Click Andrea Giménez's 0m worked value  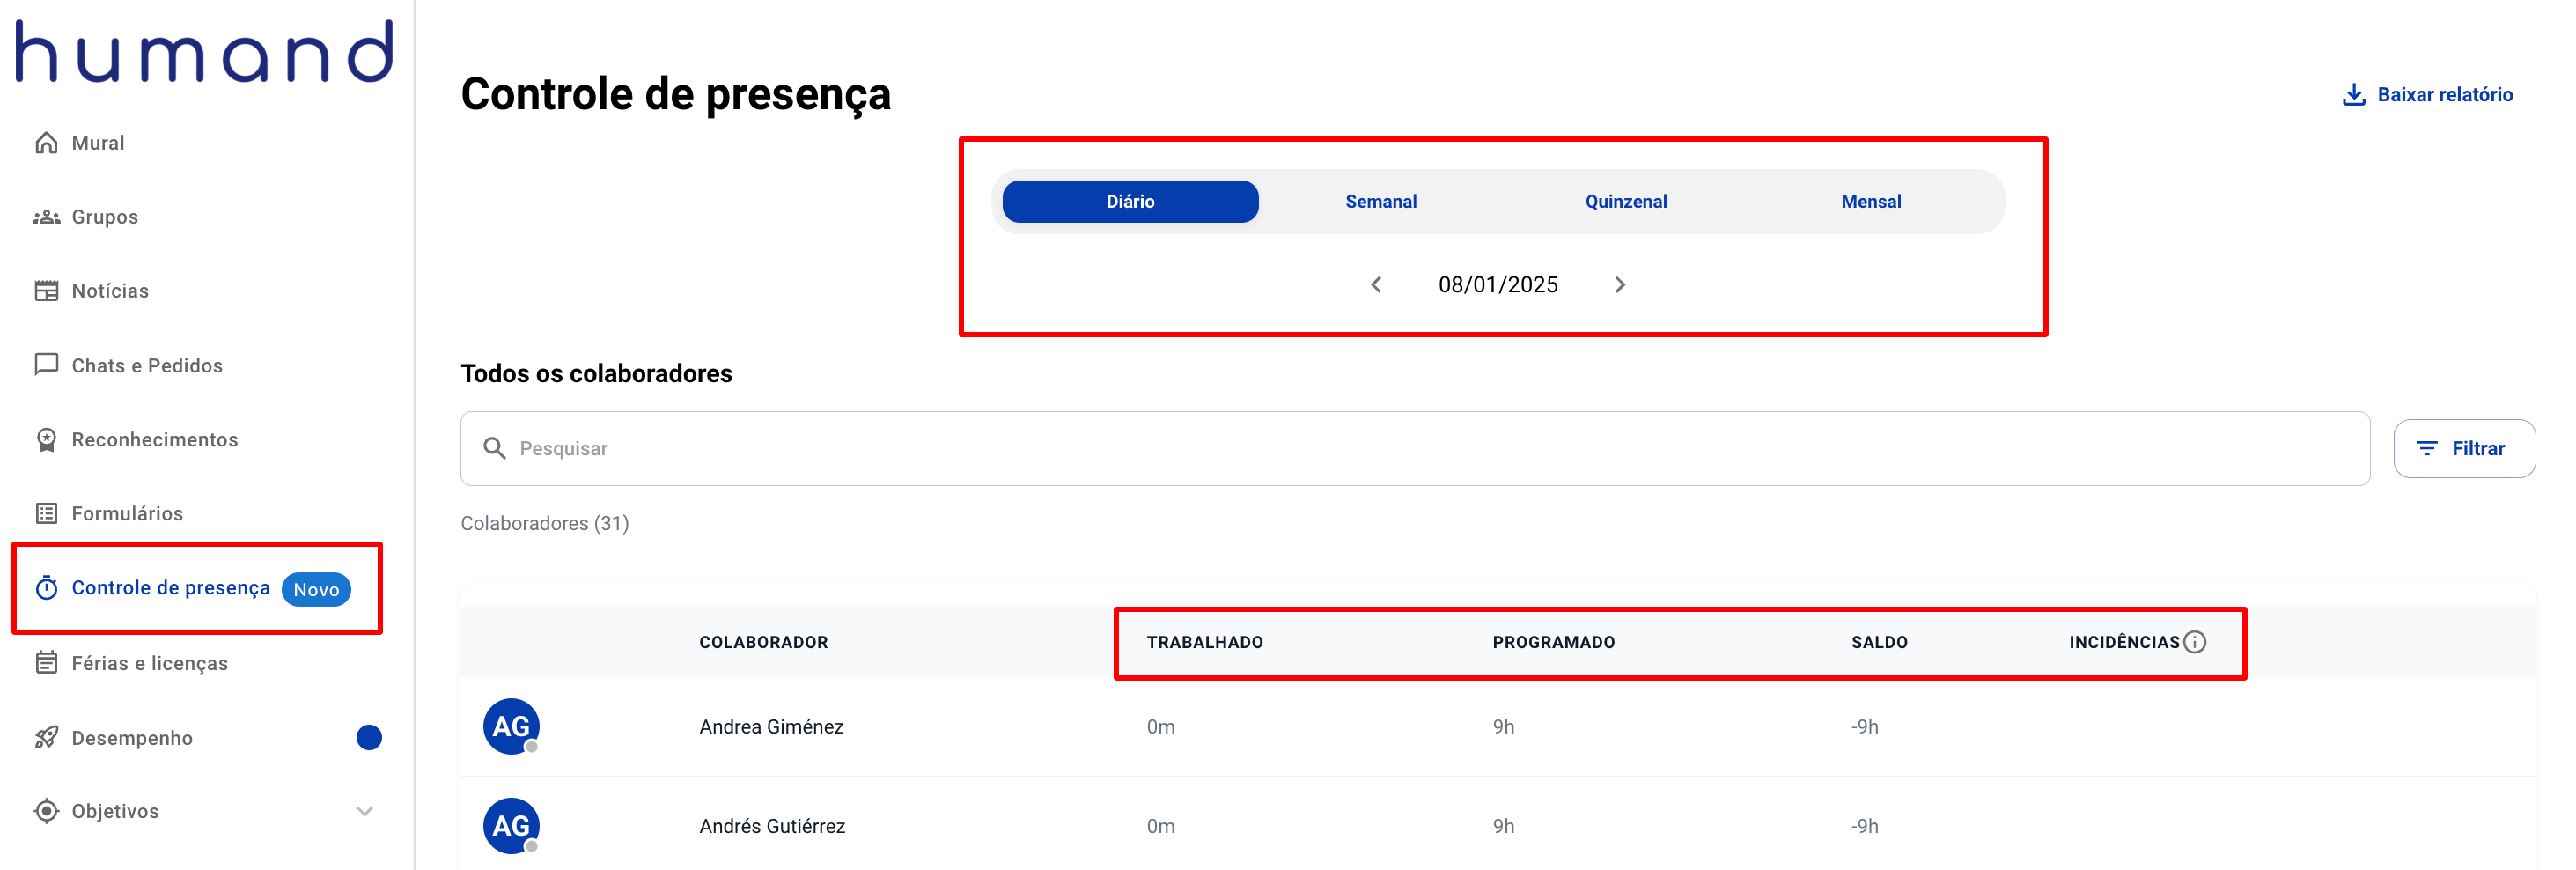coord(1160,727)
